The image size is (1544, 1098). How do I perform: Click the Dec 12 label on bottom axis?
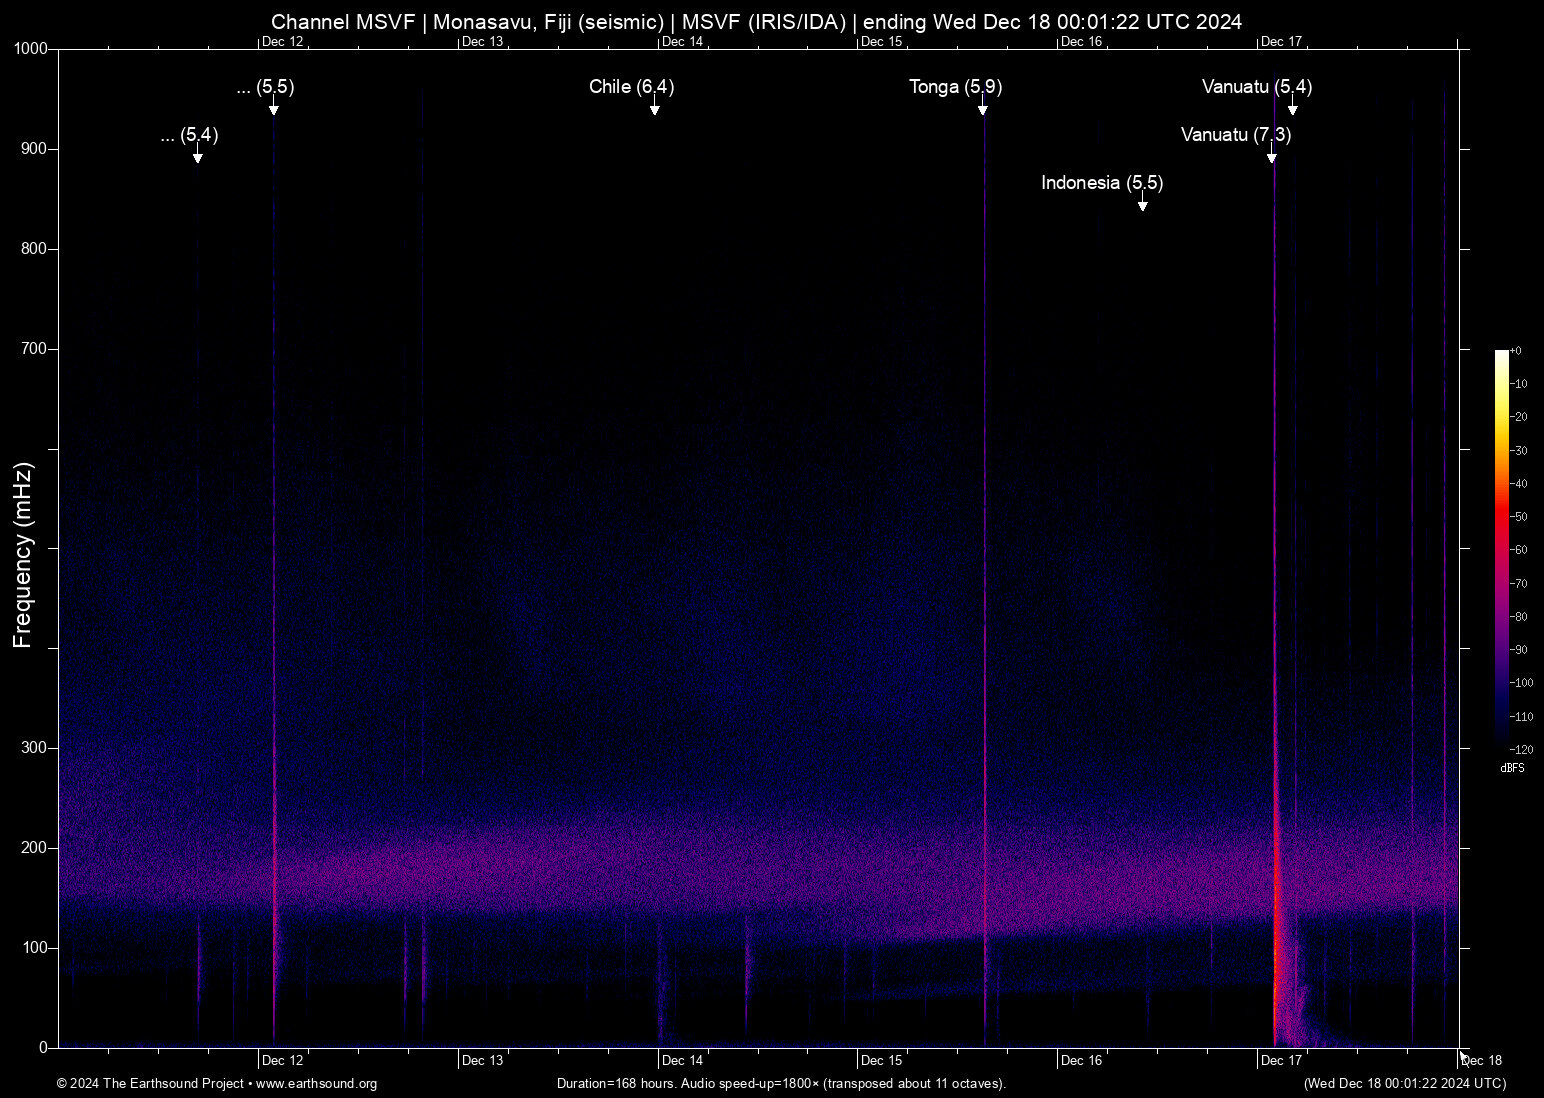(x=282, y=1060)
